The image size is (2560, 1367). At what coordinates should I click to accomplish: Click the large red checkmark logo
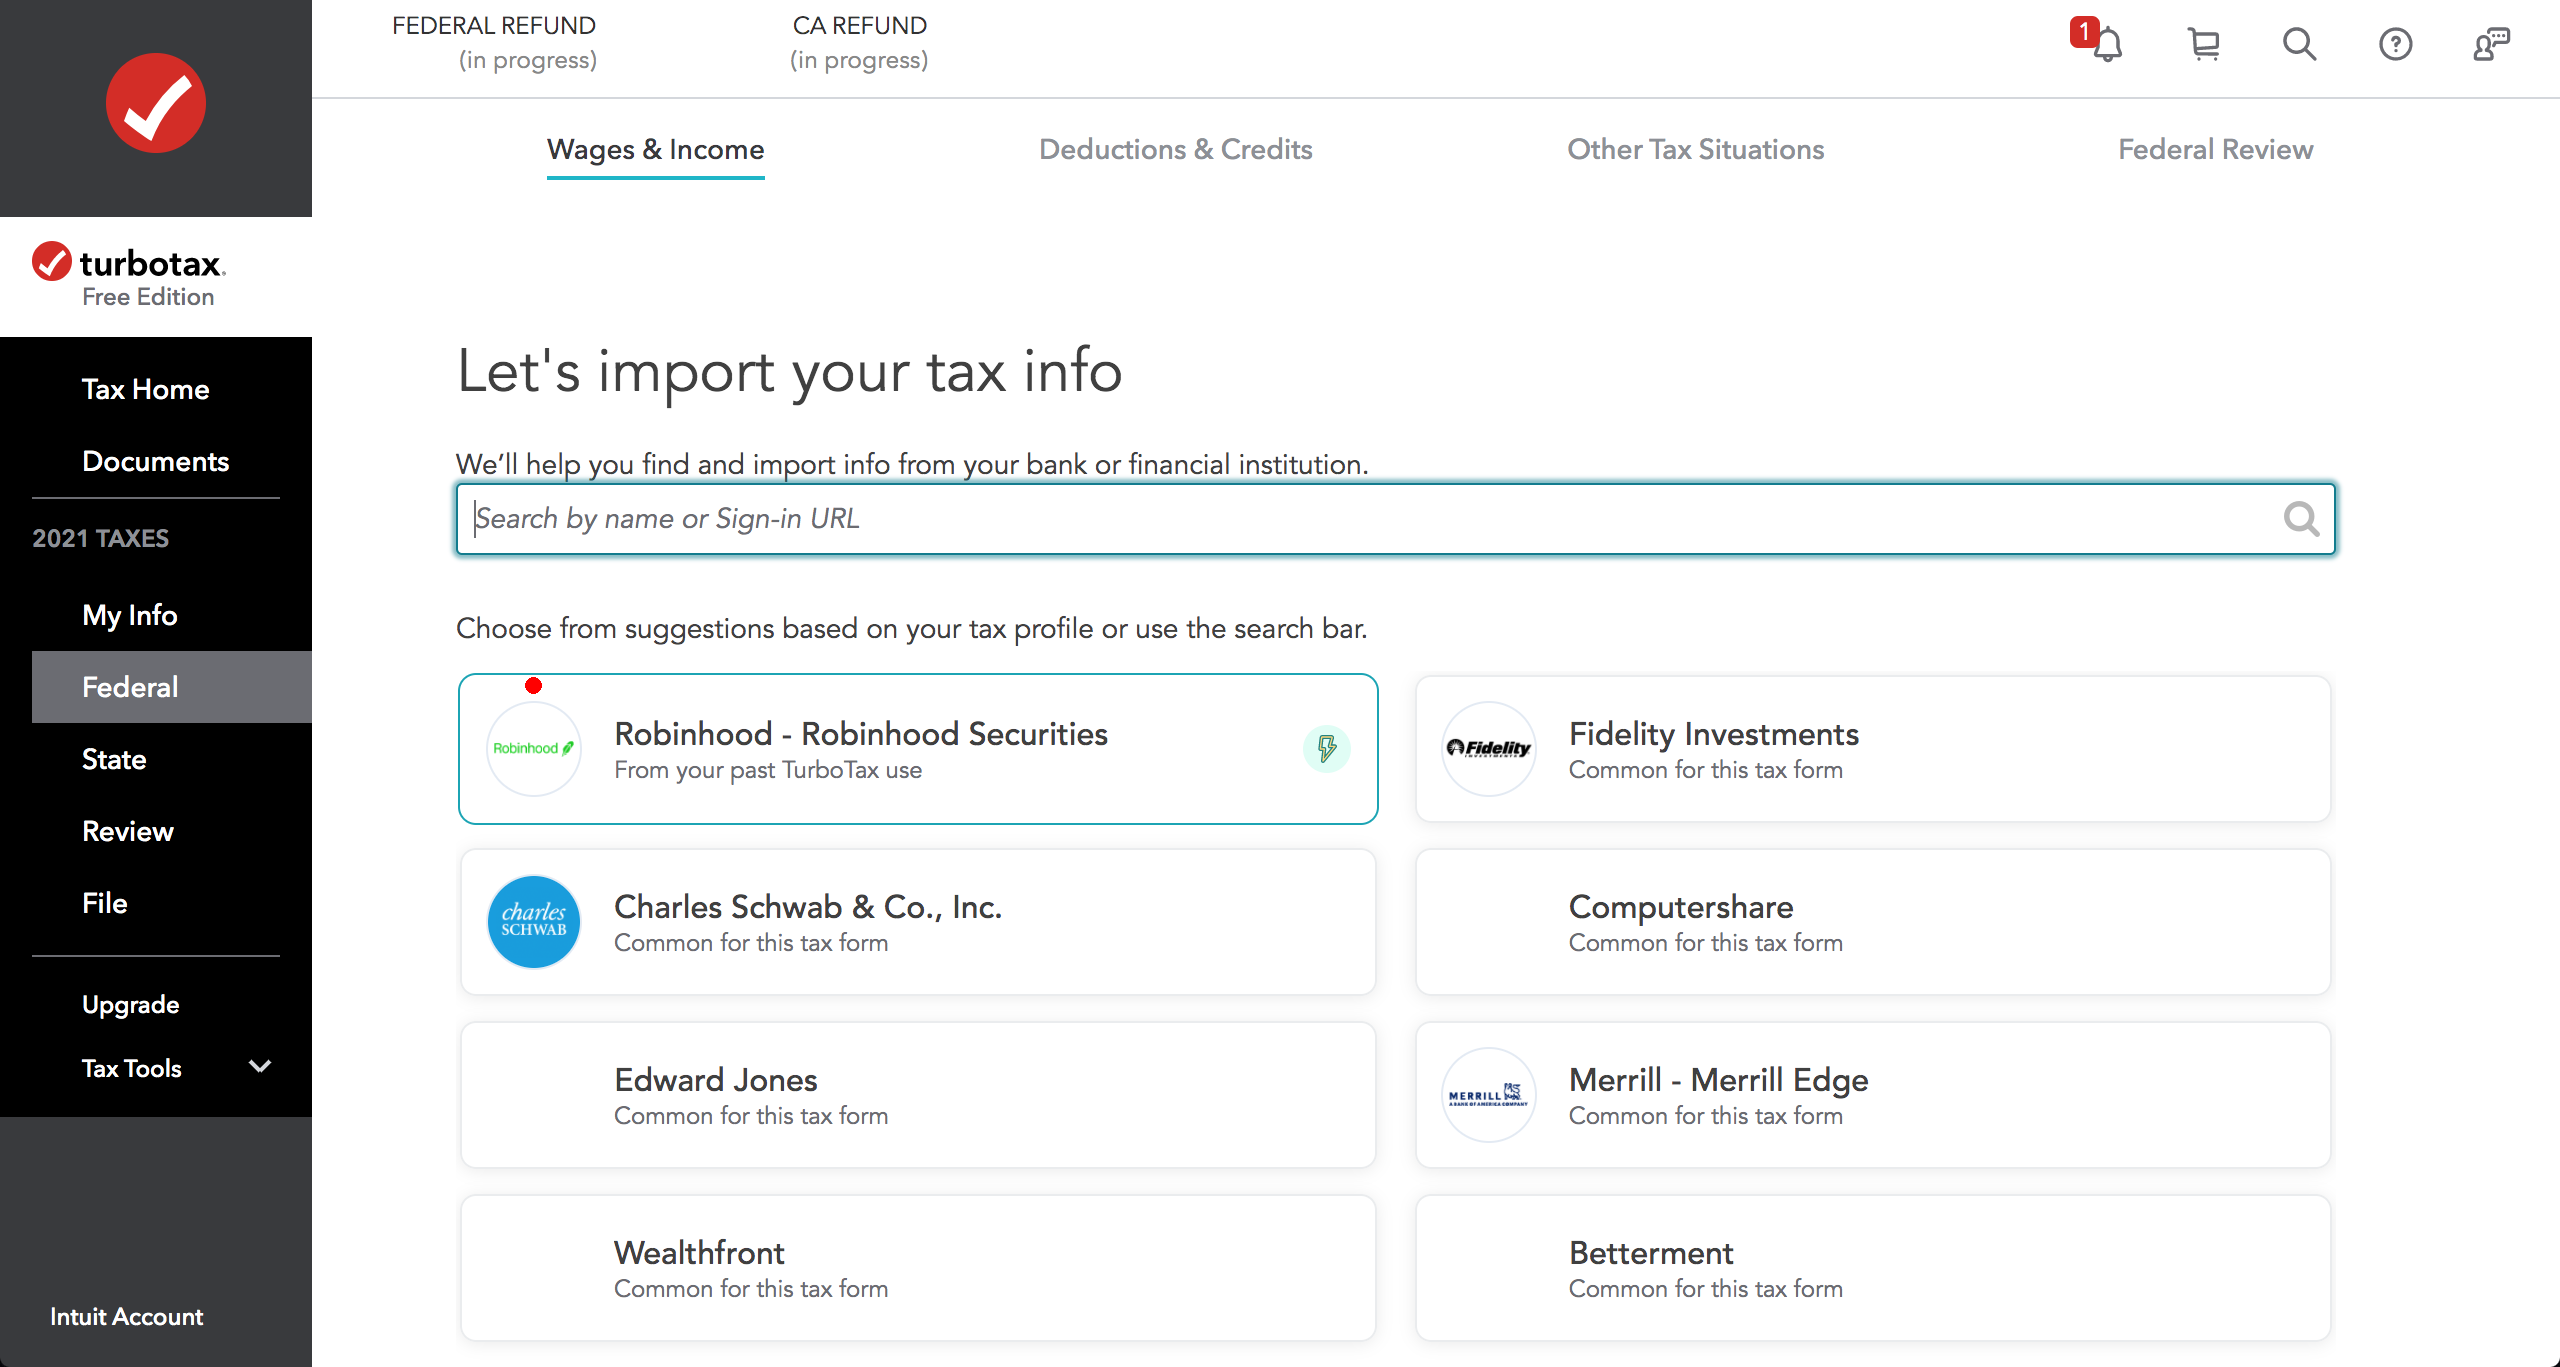point(156,104)
